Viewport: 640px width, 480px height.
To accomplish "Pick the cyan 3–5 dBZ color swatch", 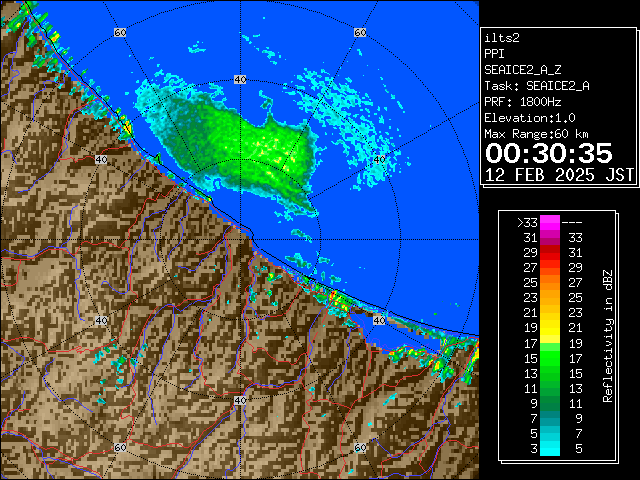I will pos(550,448).
